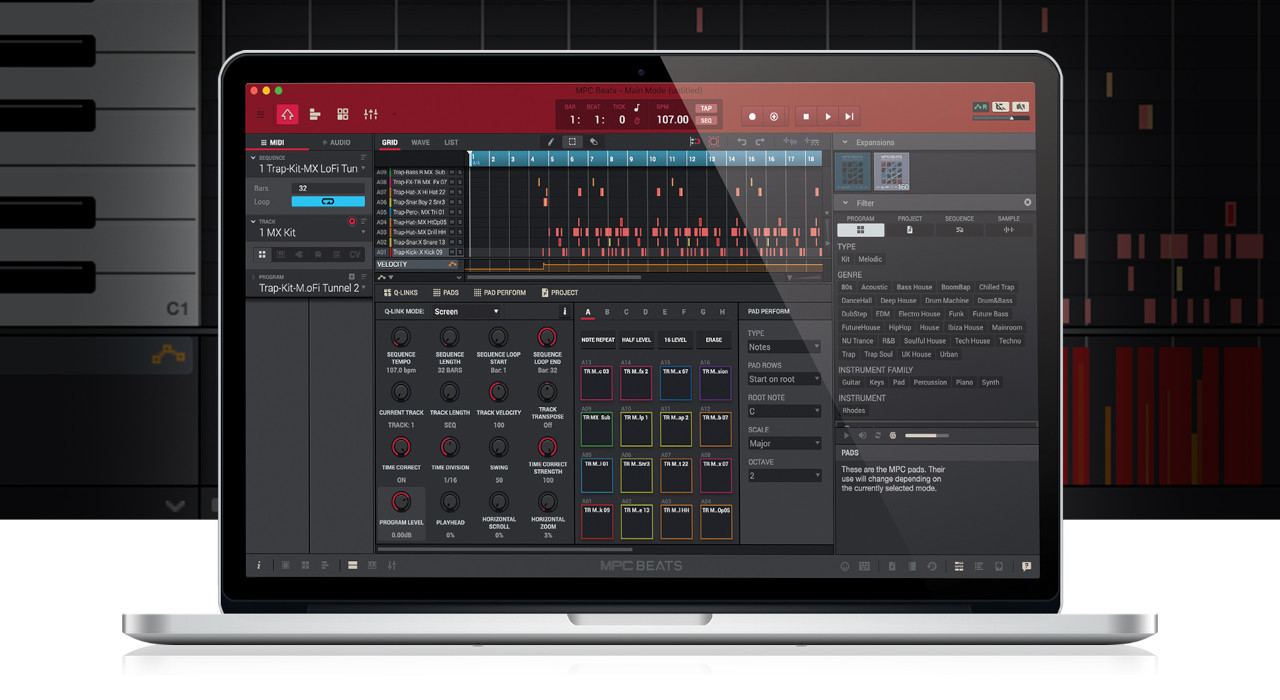Select the drum program track type icon
Viewport: 1280px width, 700px height.
pyautogui.click(x=263, y=254)
